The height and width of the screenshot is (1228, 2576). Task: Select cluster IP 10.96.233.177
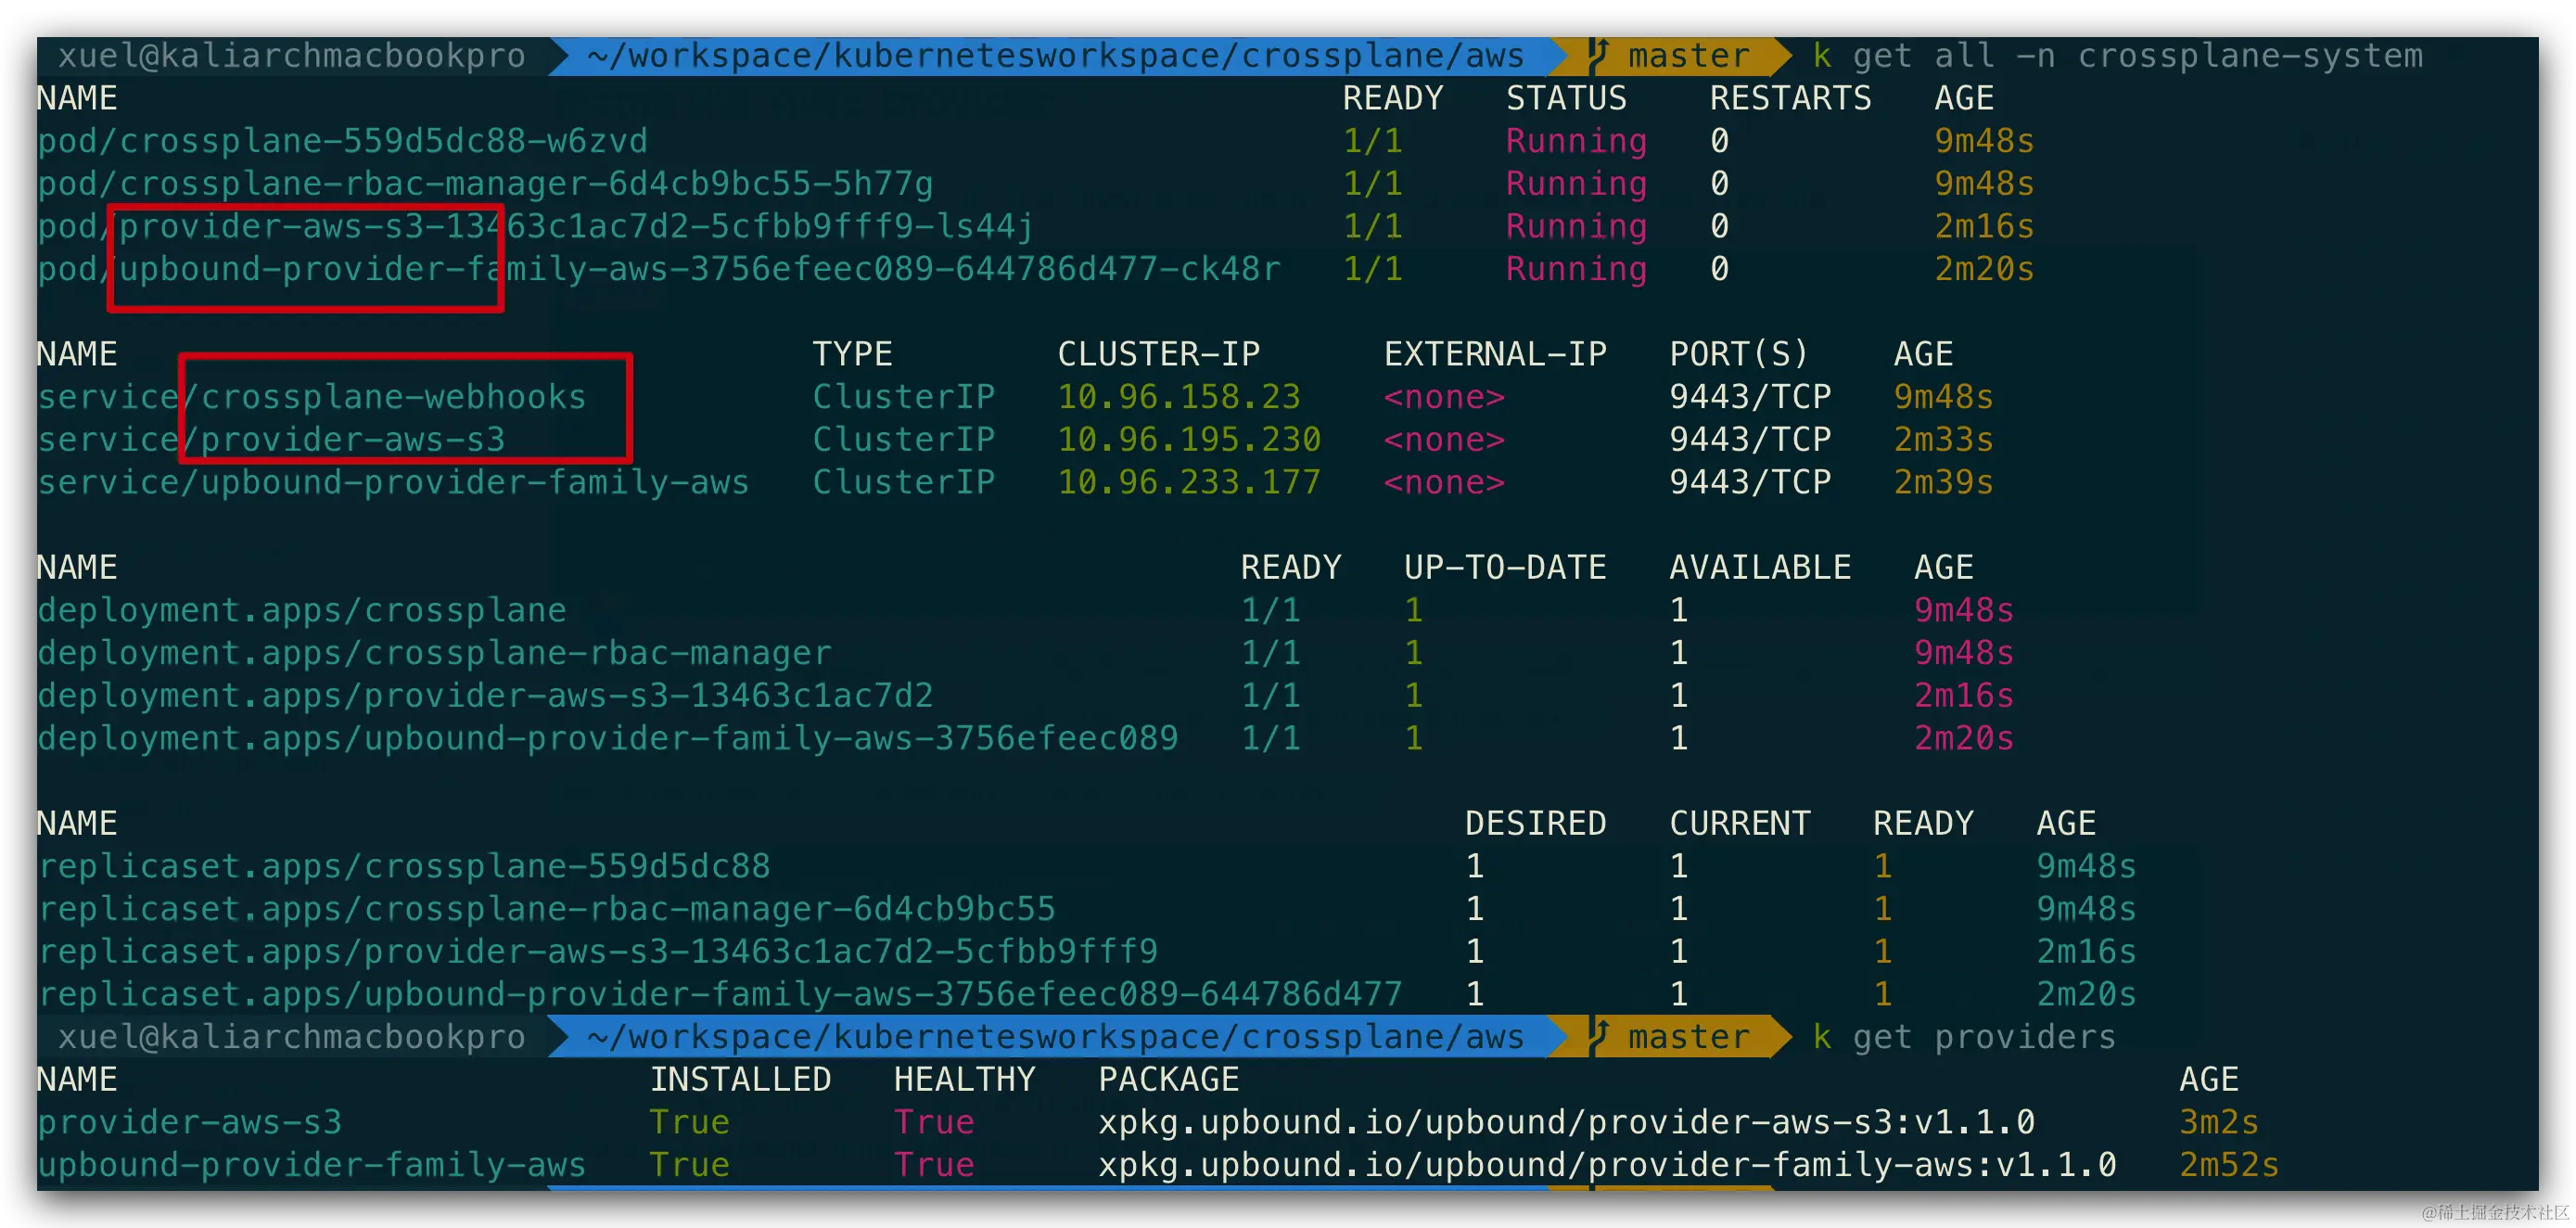pos(1190,482)
